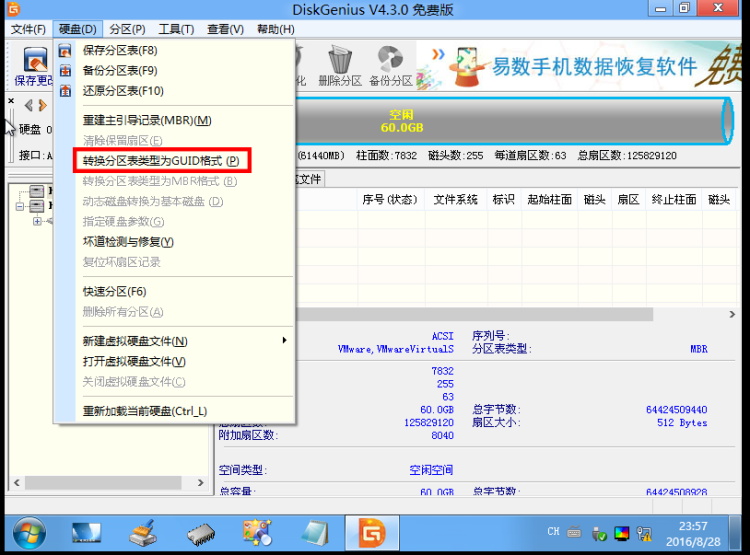Click the 64424509440 total bytes value

[676, 410]
